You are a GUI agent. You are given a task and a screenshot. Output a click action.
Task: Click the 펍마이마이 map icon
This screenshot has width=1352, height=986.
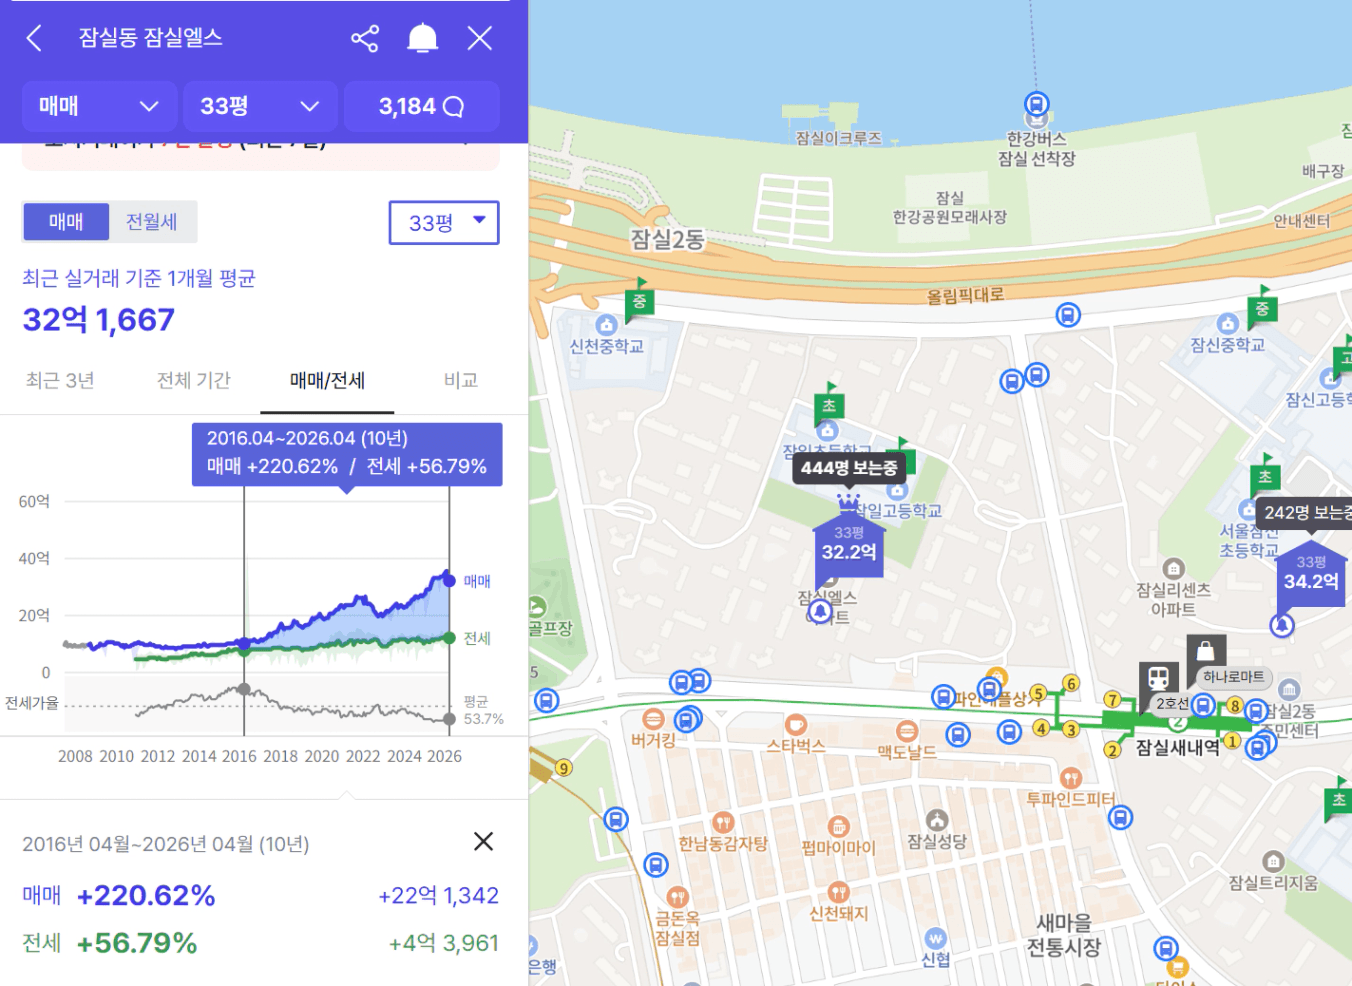[x=839, y=826]
